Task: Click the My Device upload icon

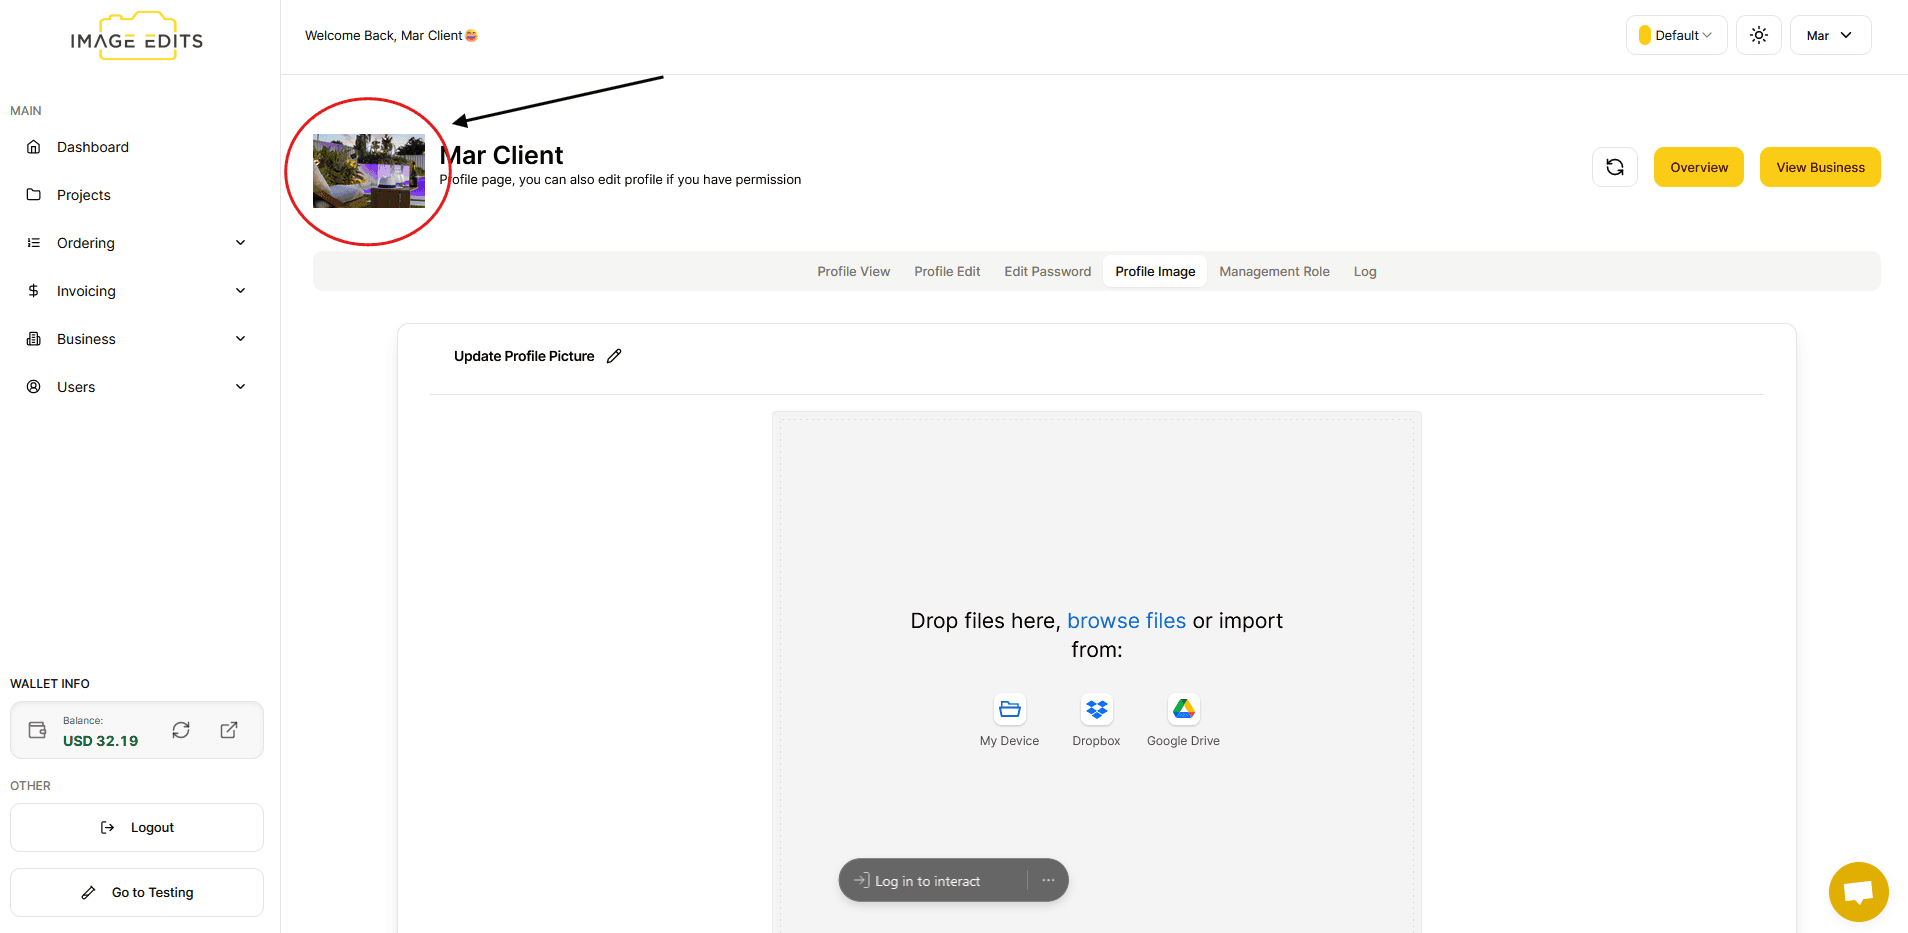Action: click(1009, 709)
